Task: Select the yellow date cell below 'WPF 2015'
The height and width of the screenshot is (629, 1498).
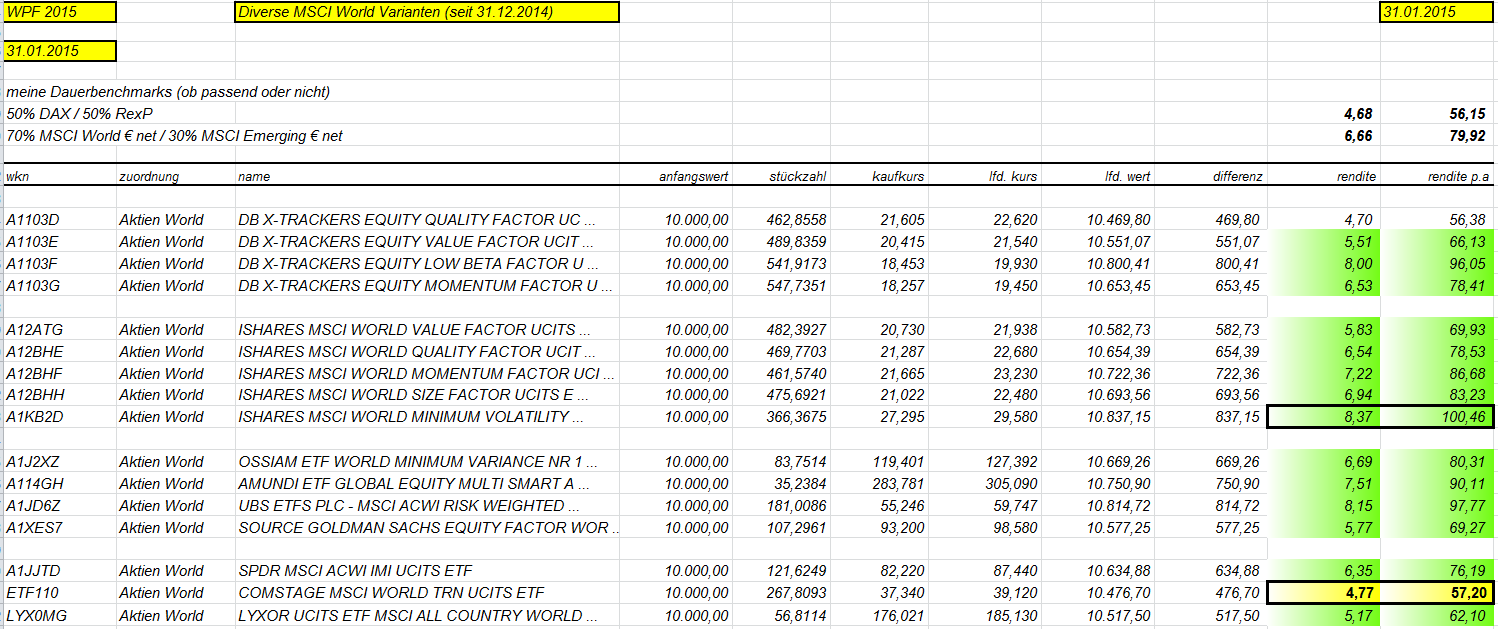Action: tap(60, 50)
